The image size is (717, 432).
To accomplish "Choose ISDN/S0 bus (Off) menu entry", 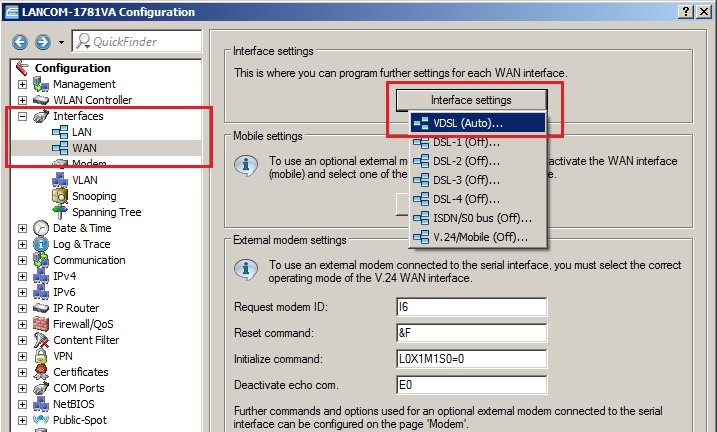I will (481, 218).
